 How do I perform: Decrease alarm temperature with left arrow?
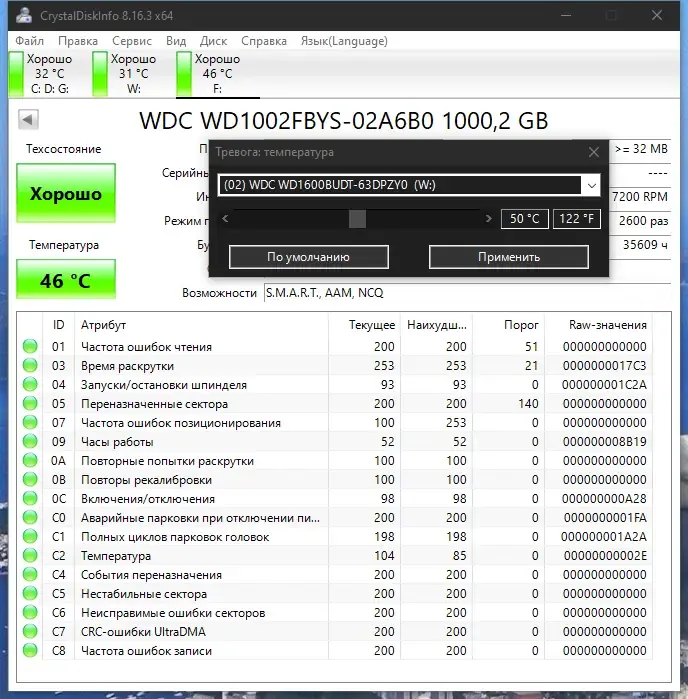(225, 219)
